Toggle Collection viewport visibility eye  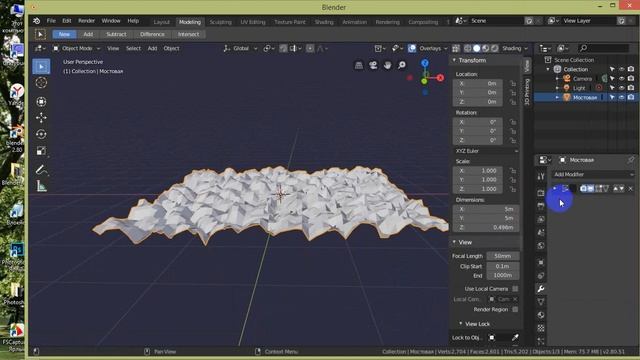[622, 69]
